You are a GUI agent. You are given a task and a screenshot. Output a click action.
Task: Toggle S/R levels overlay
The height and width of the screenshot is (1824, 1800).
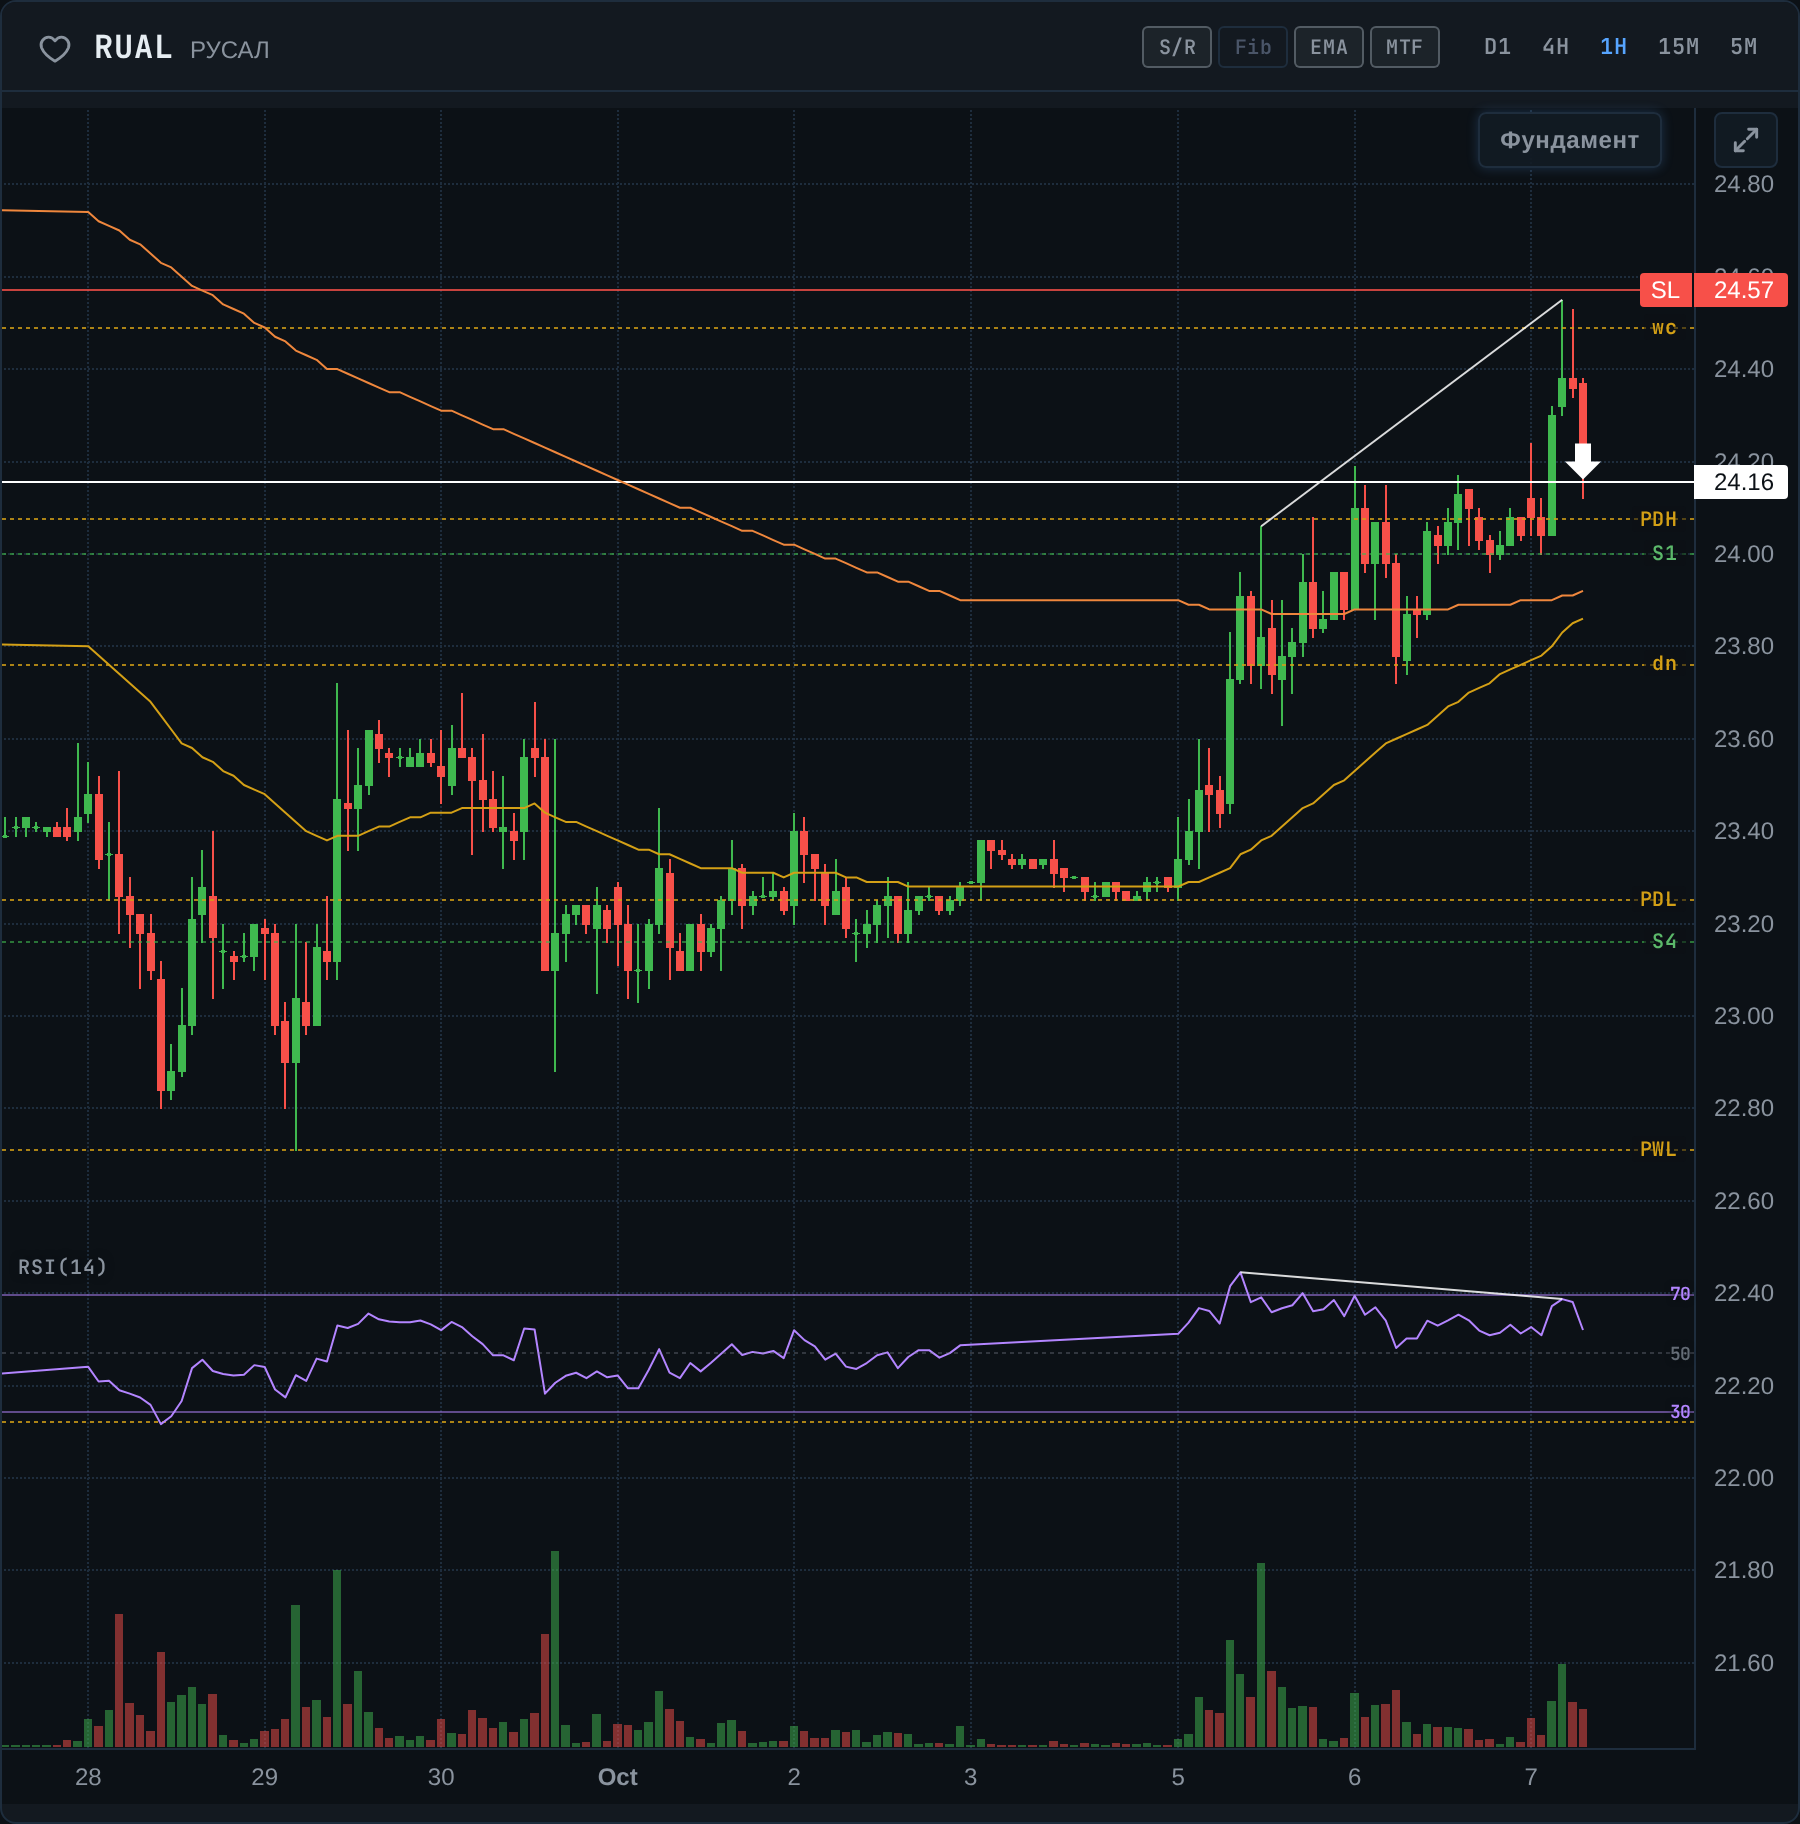coord(1177,47)
